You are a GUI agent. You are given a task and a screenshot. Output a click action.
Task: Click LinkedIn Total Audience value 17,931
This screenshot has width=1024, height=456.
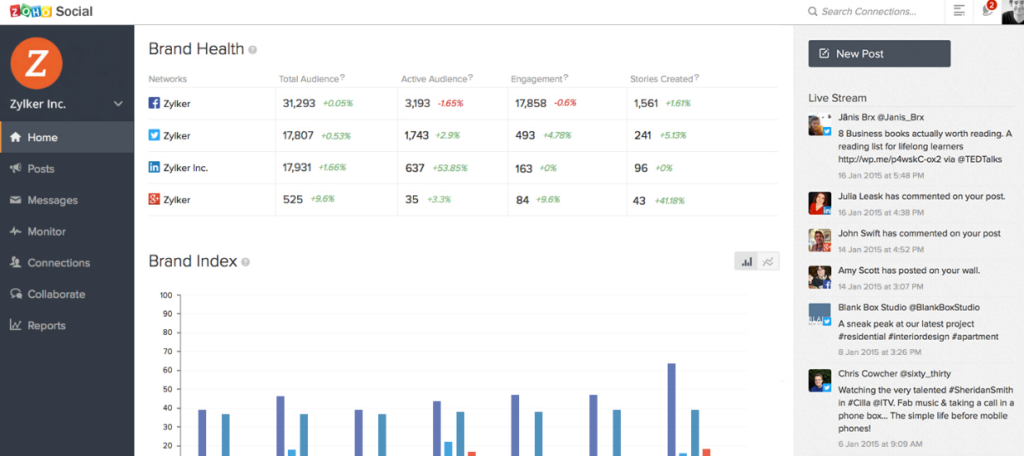pos(298,167)
